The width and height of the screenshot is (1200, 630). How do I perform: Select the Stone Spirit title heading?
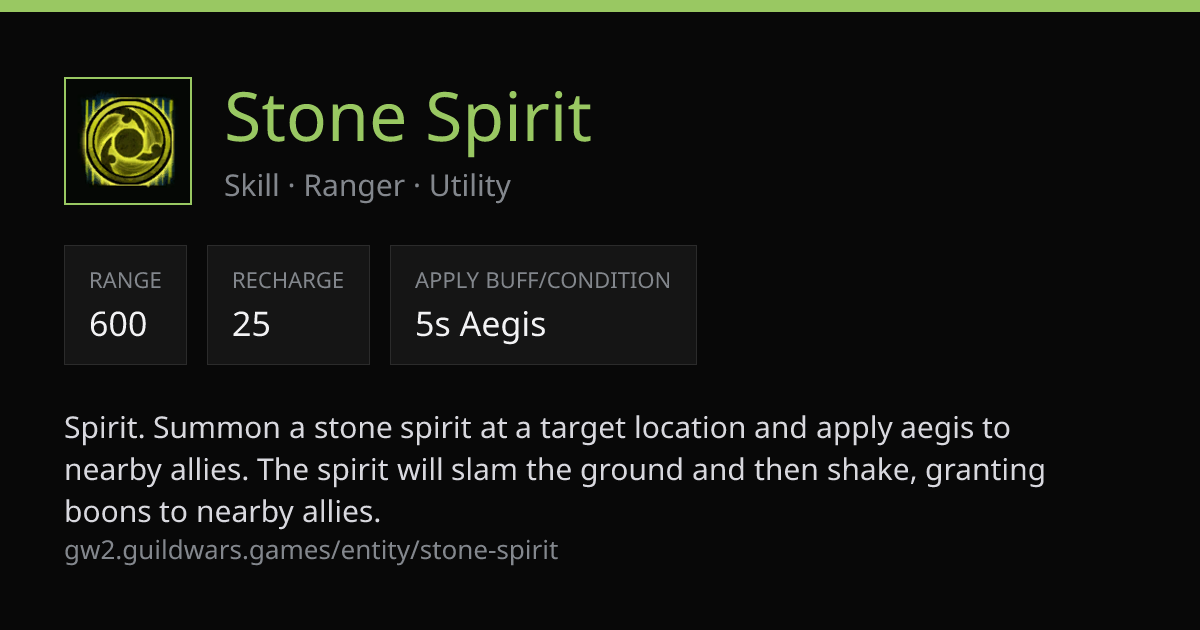pyautogui.click(x=408, y=116)
